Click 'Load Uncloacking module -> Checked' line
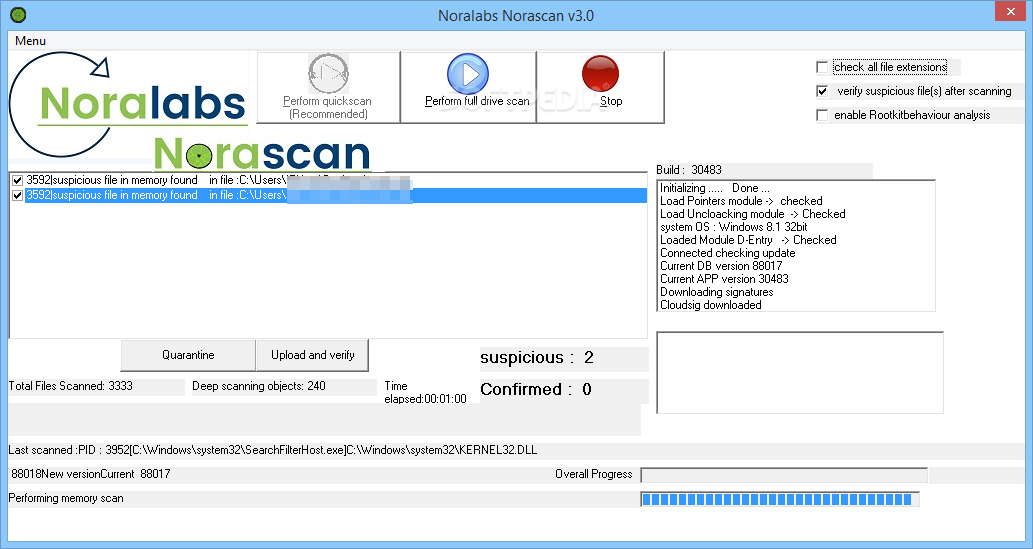The image size is (1033, 549). (752, 214)
